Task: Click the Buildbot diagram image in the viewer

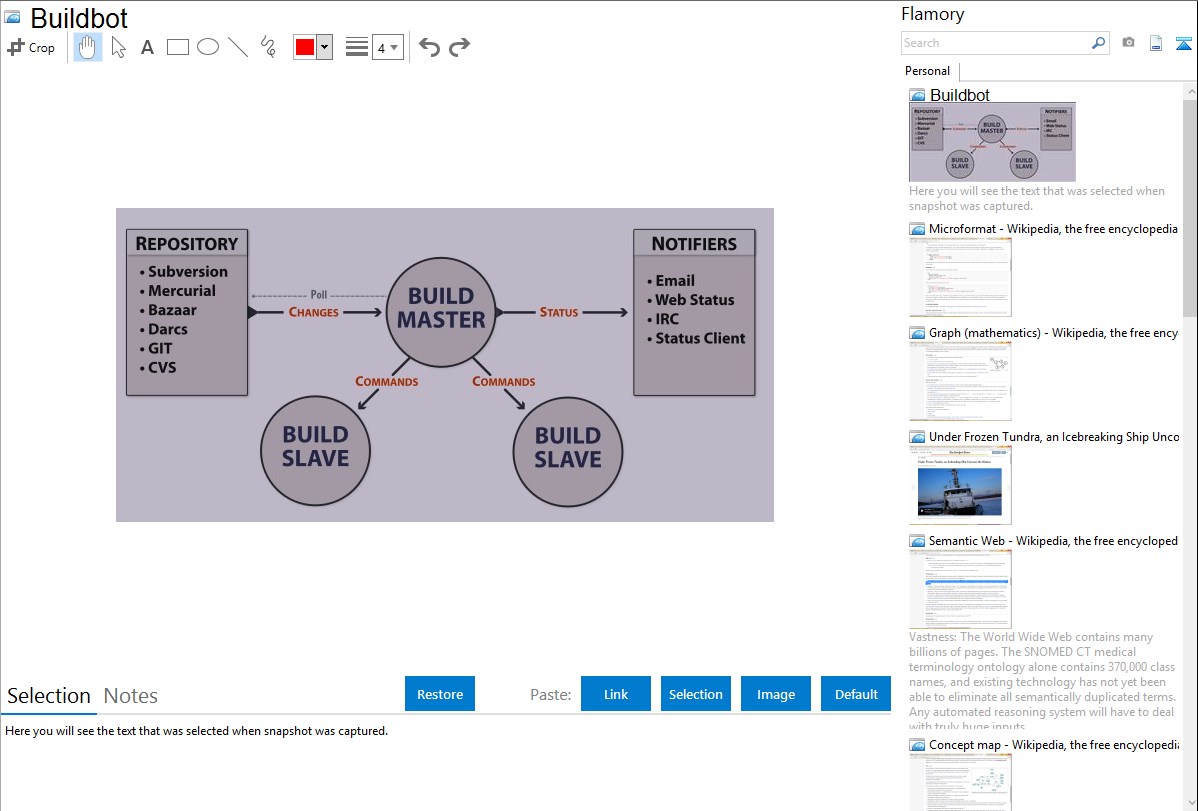Action: pos(445,365)
